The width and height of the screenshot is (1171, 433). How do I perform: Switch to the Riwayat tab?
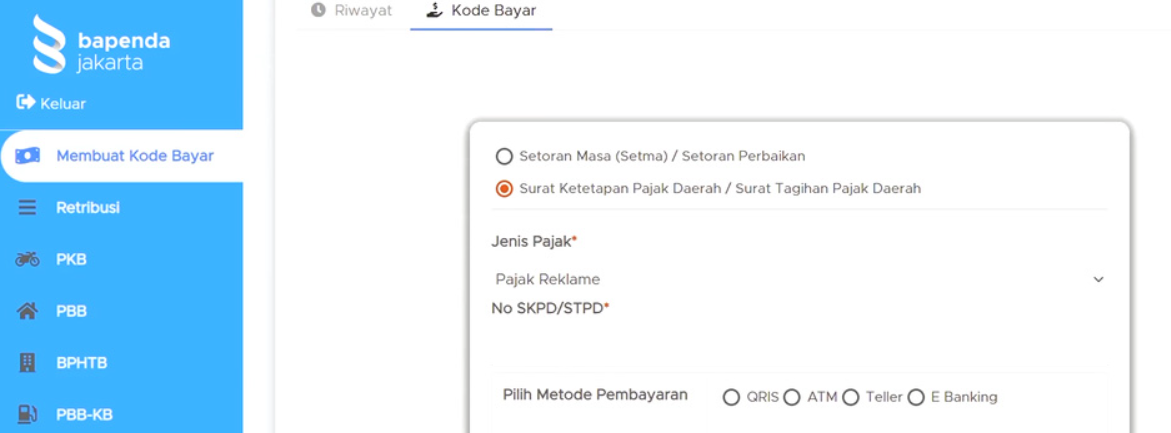pyautogui.click(x=351, y=11)
